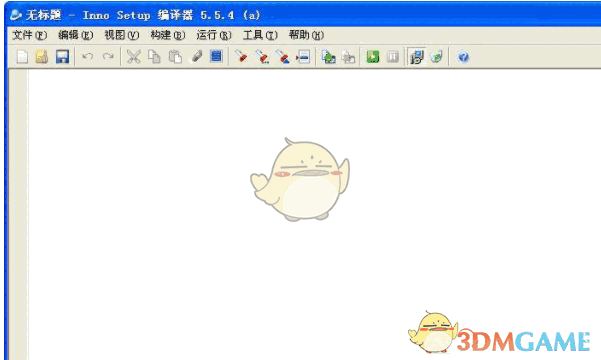Open the 视图(V) menu
The image size is (601, 360).
tap(122, 35)
